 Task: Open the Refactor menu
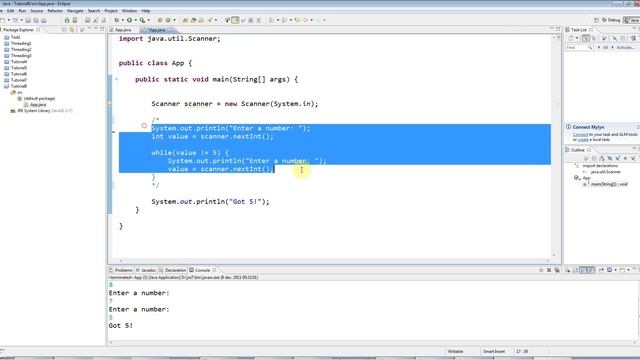click(x=55, y=11)
